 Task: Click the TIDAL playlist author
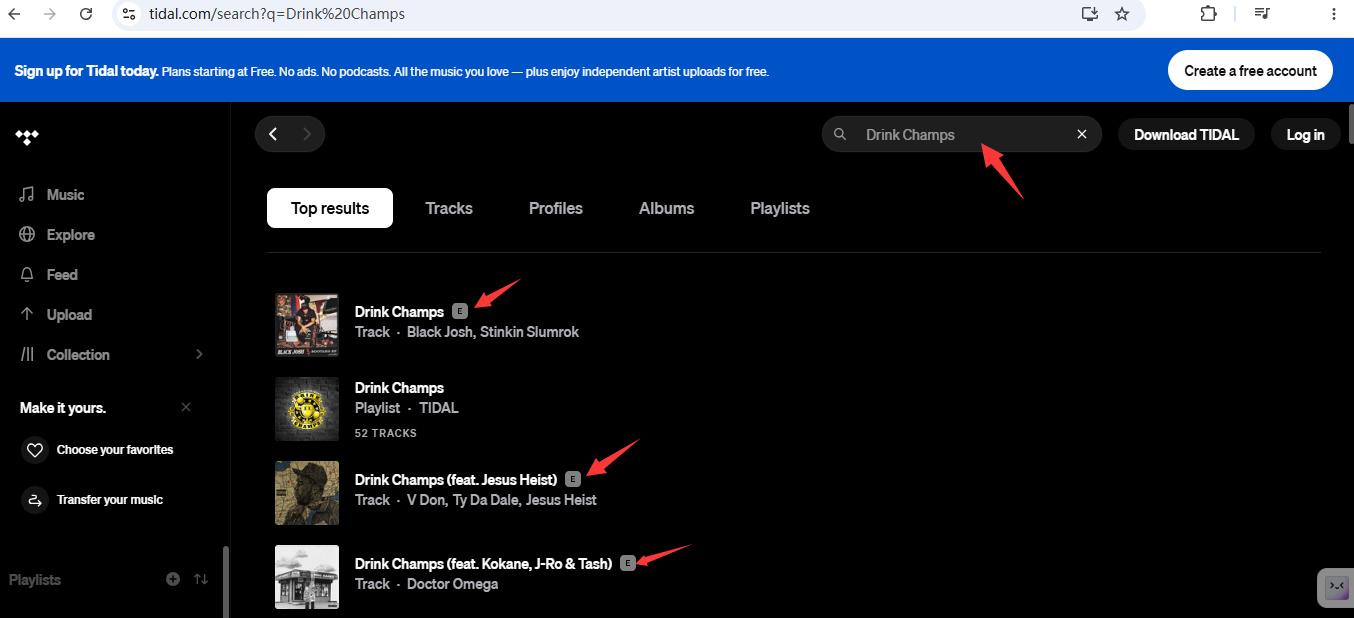click(x=439, y=408)
